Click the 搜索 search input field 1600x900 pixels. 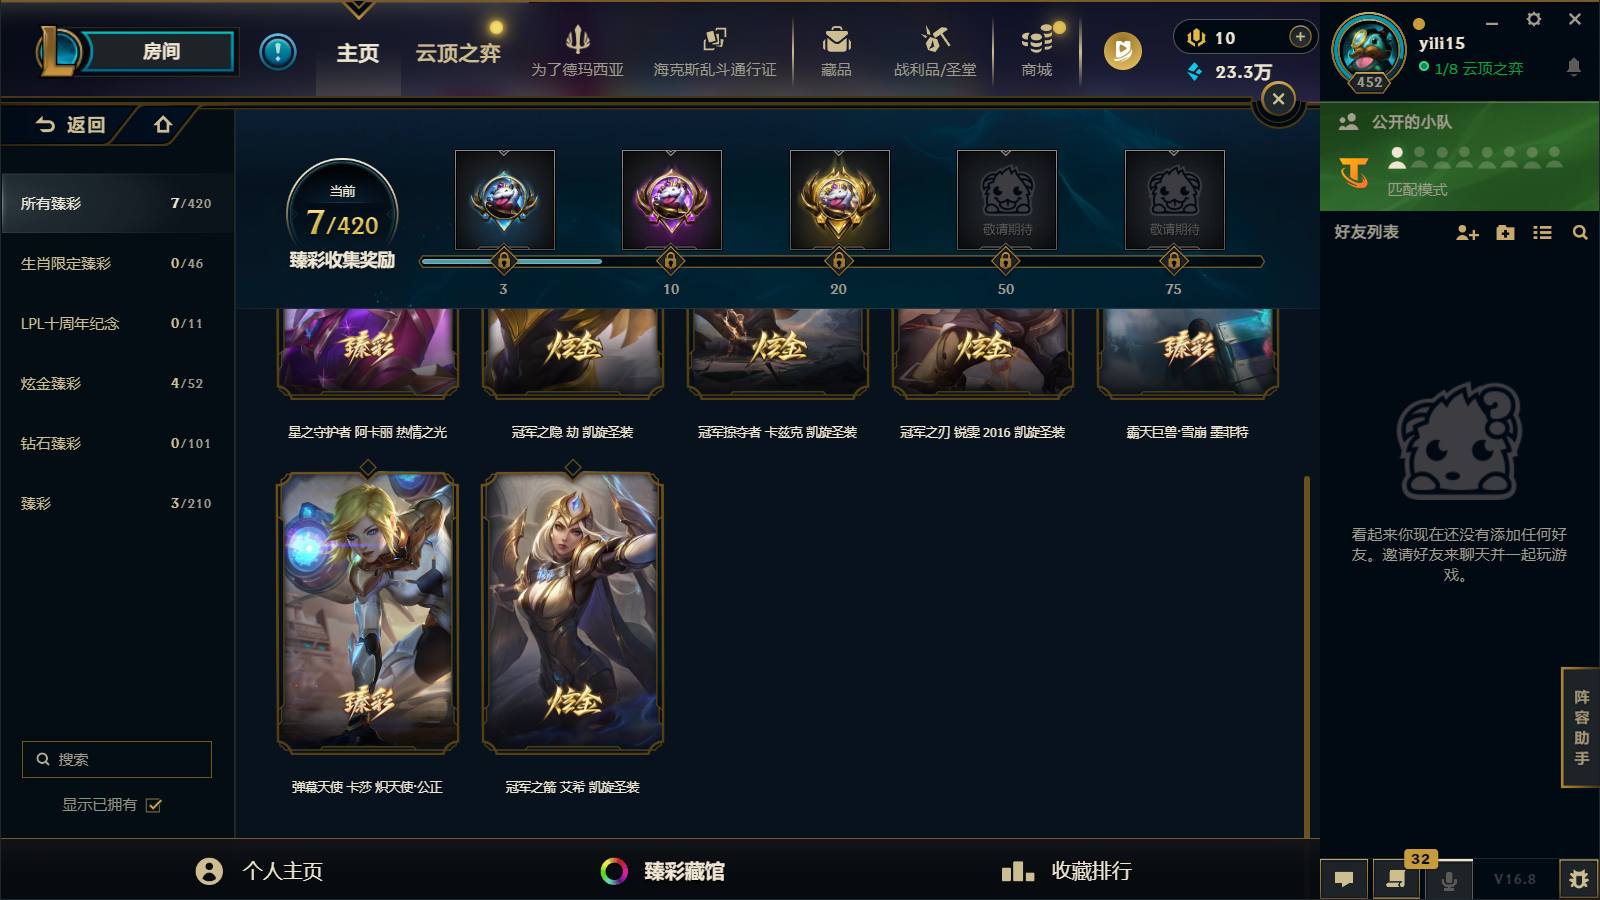point(117,759)
